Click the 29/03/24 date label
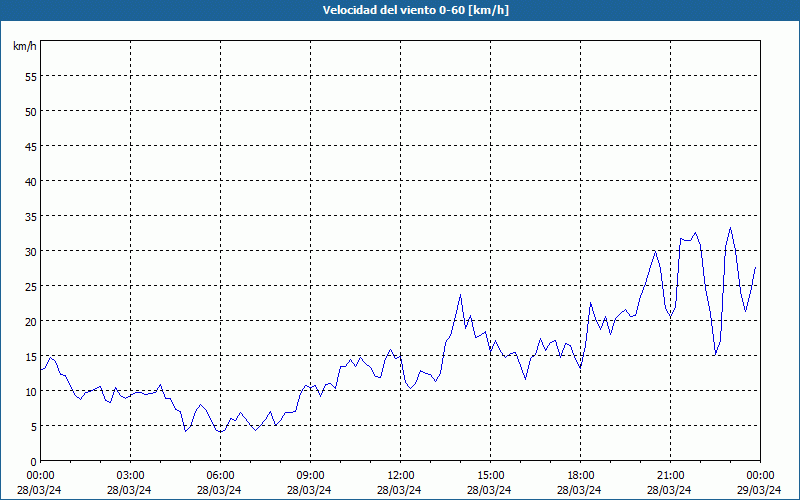 [x=759, y=490]
